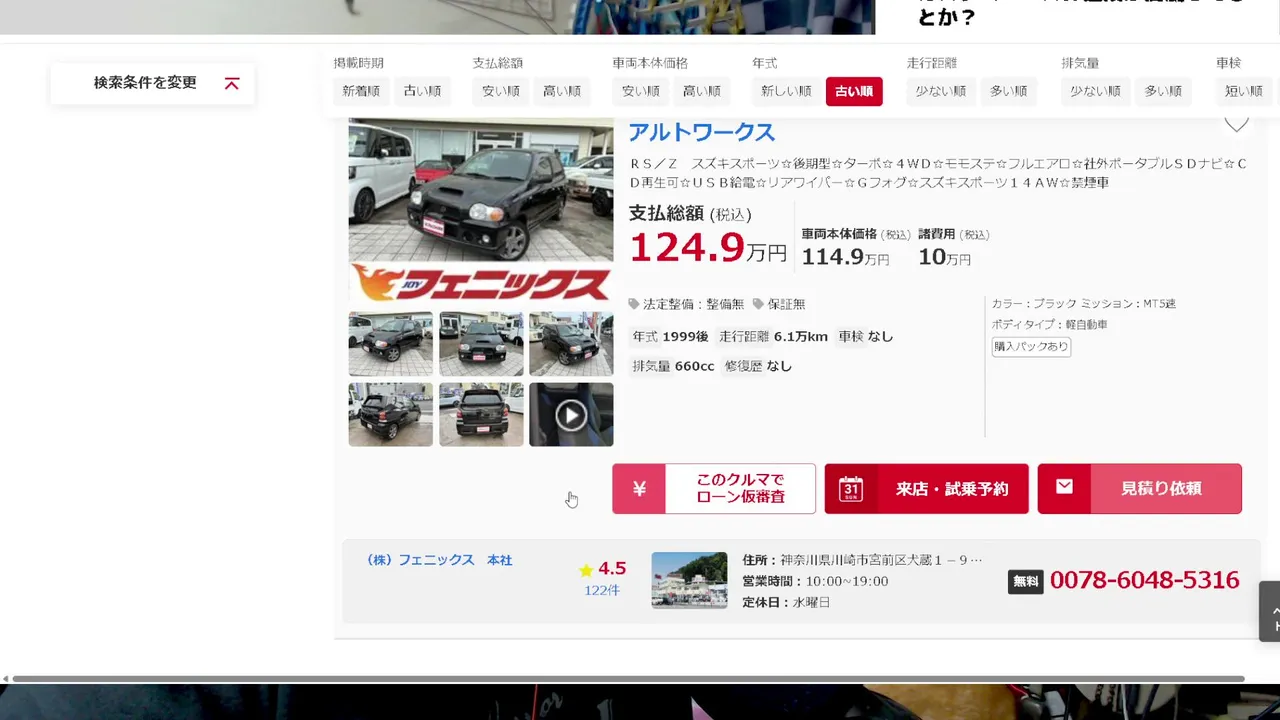Viewport: 1280px width, 720px height.
Task: Click the 124.9万円 total price
Action: [708, 247]
